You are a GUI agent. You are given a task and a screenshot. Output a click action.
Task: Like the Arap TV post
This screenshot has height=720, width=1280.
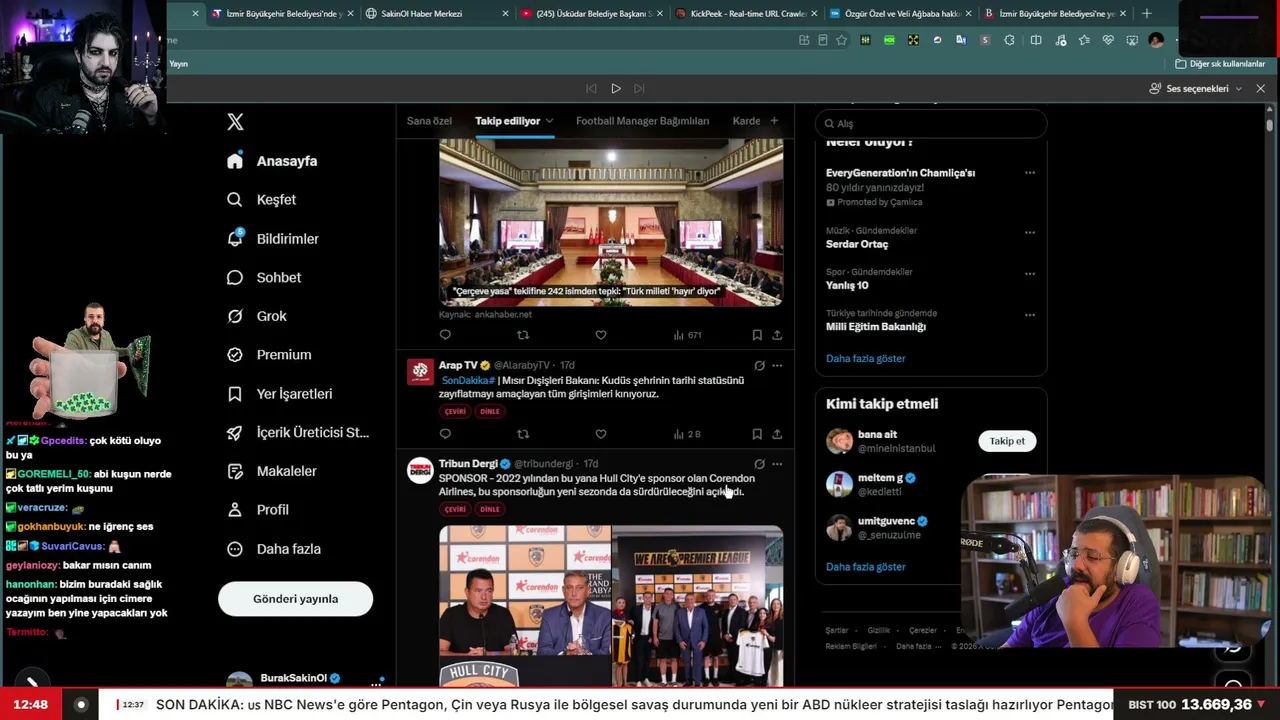pos(601,434)
